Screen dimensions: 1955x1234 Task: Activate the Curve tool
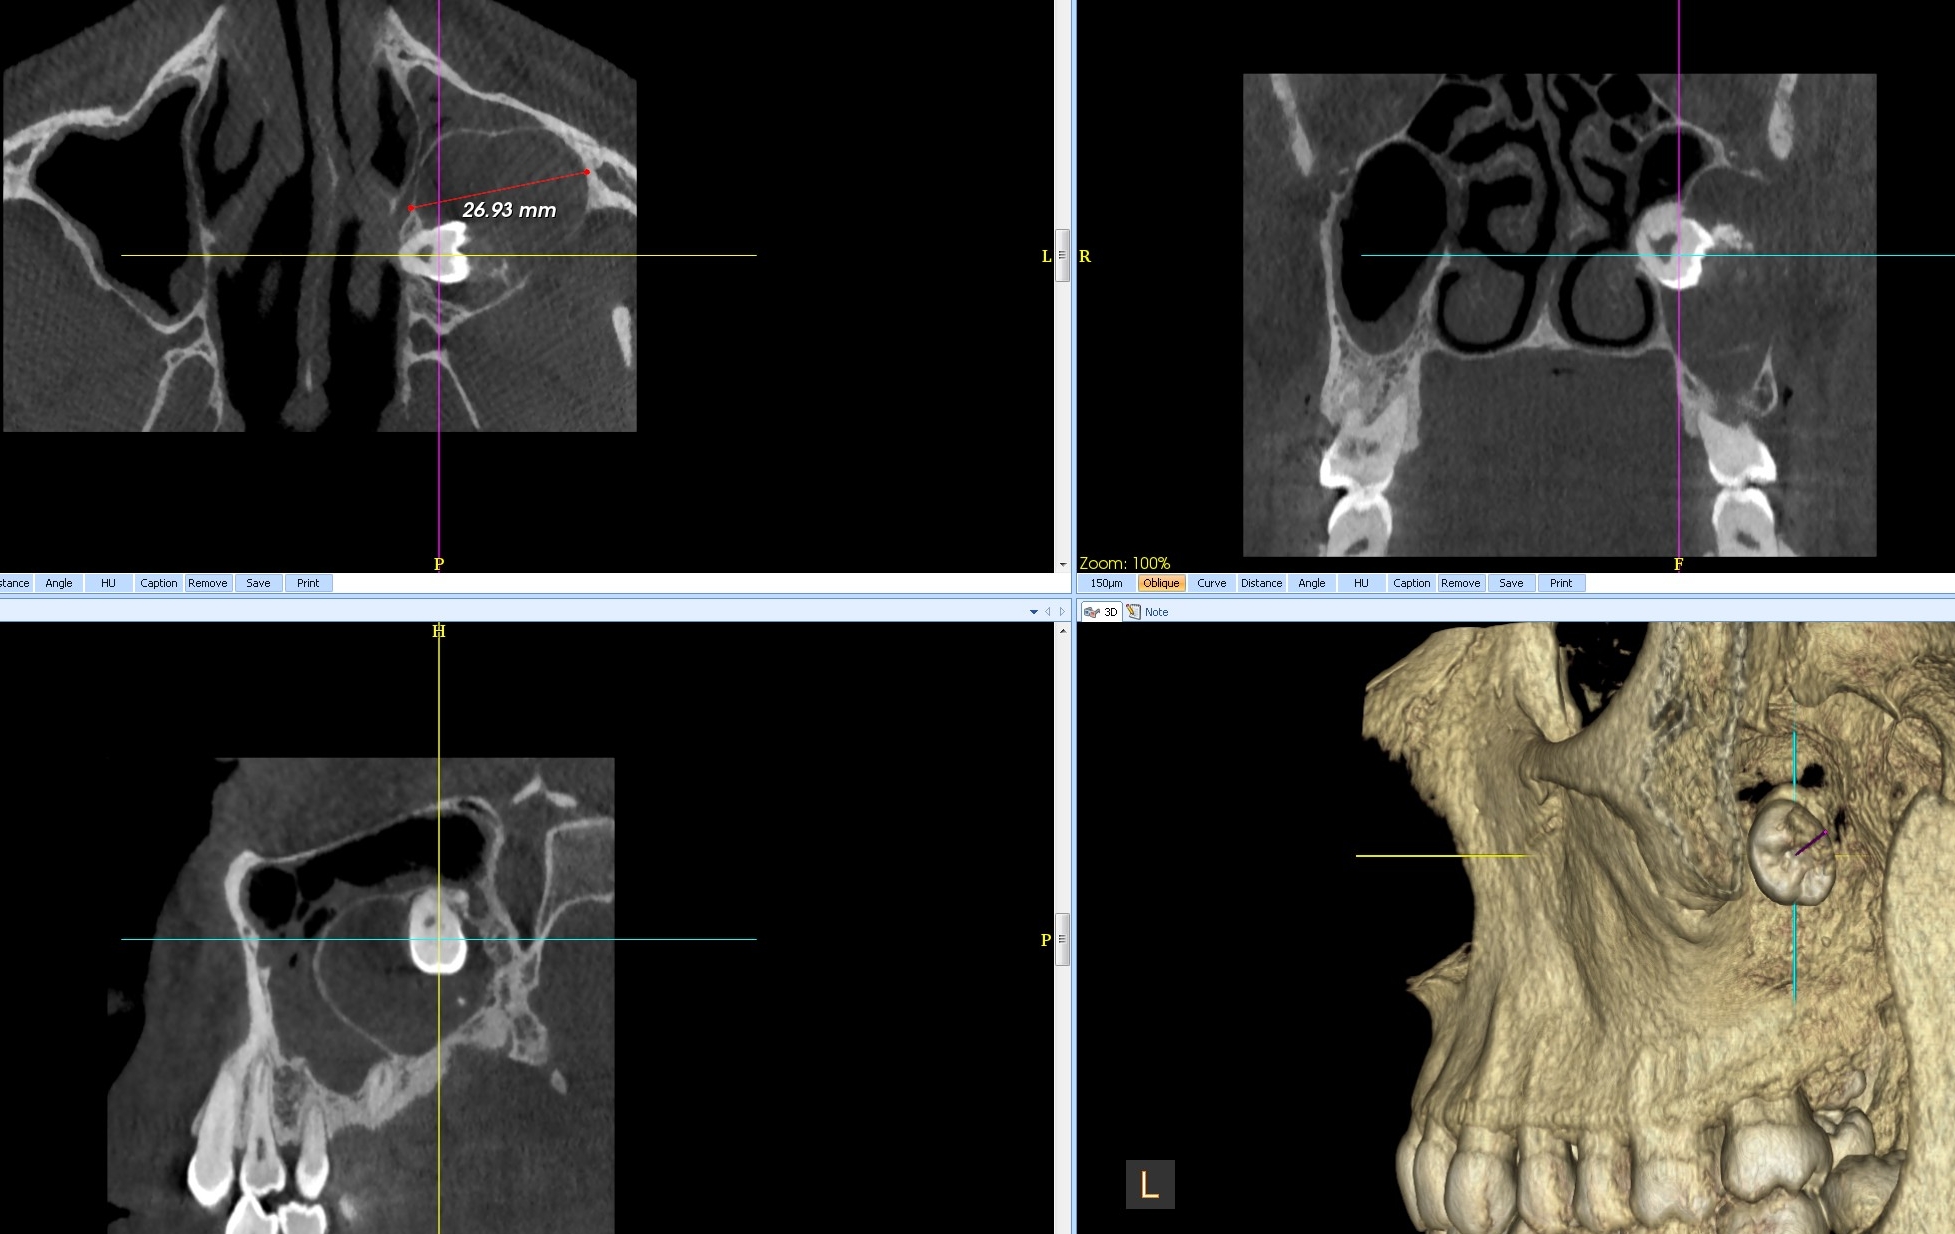pyautogui.click(x=1211, y=583)
